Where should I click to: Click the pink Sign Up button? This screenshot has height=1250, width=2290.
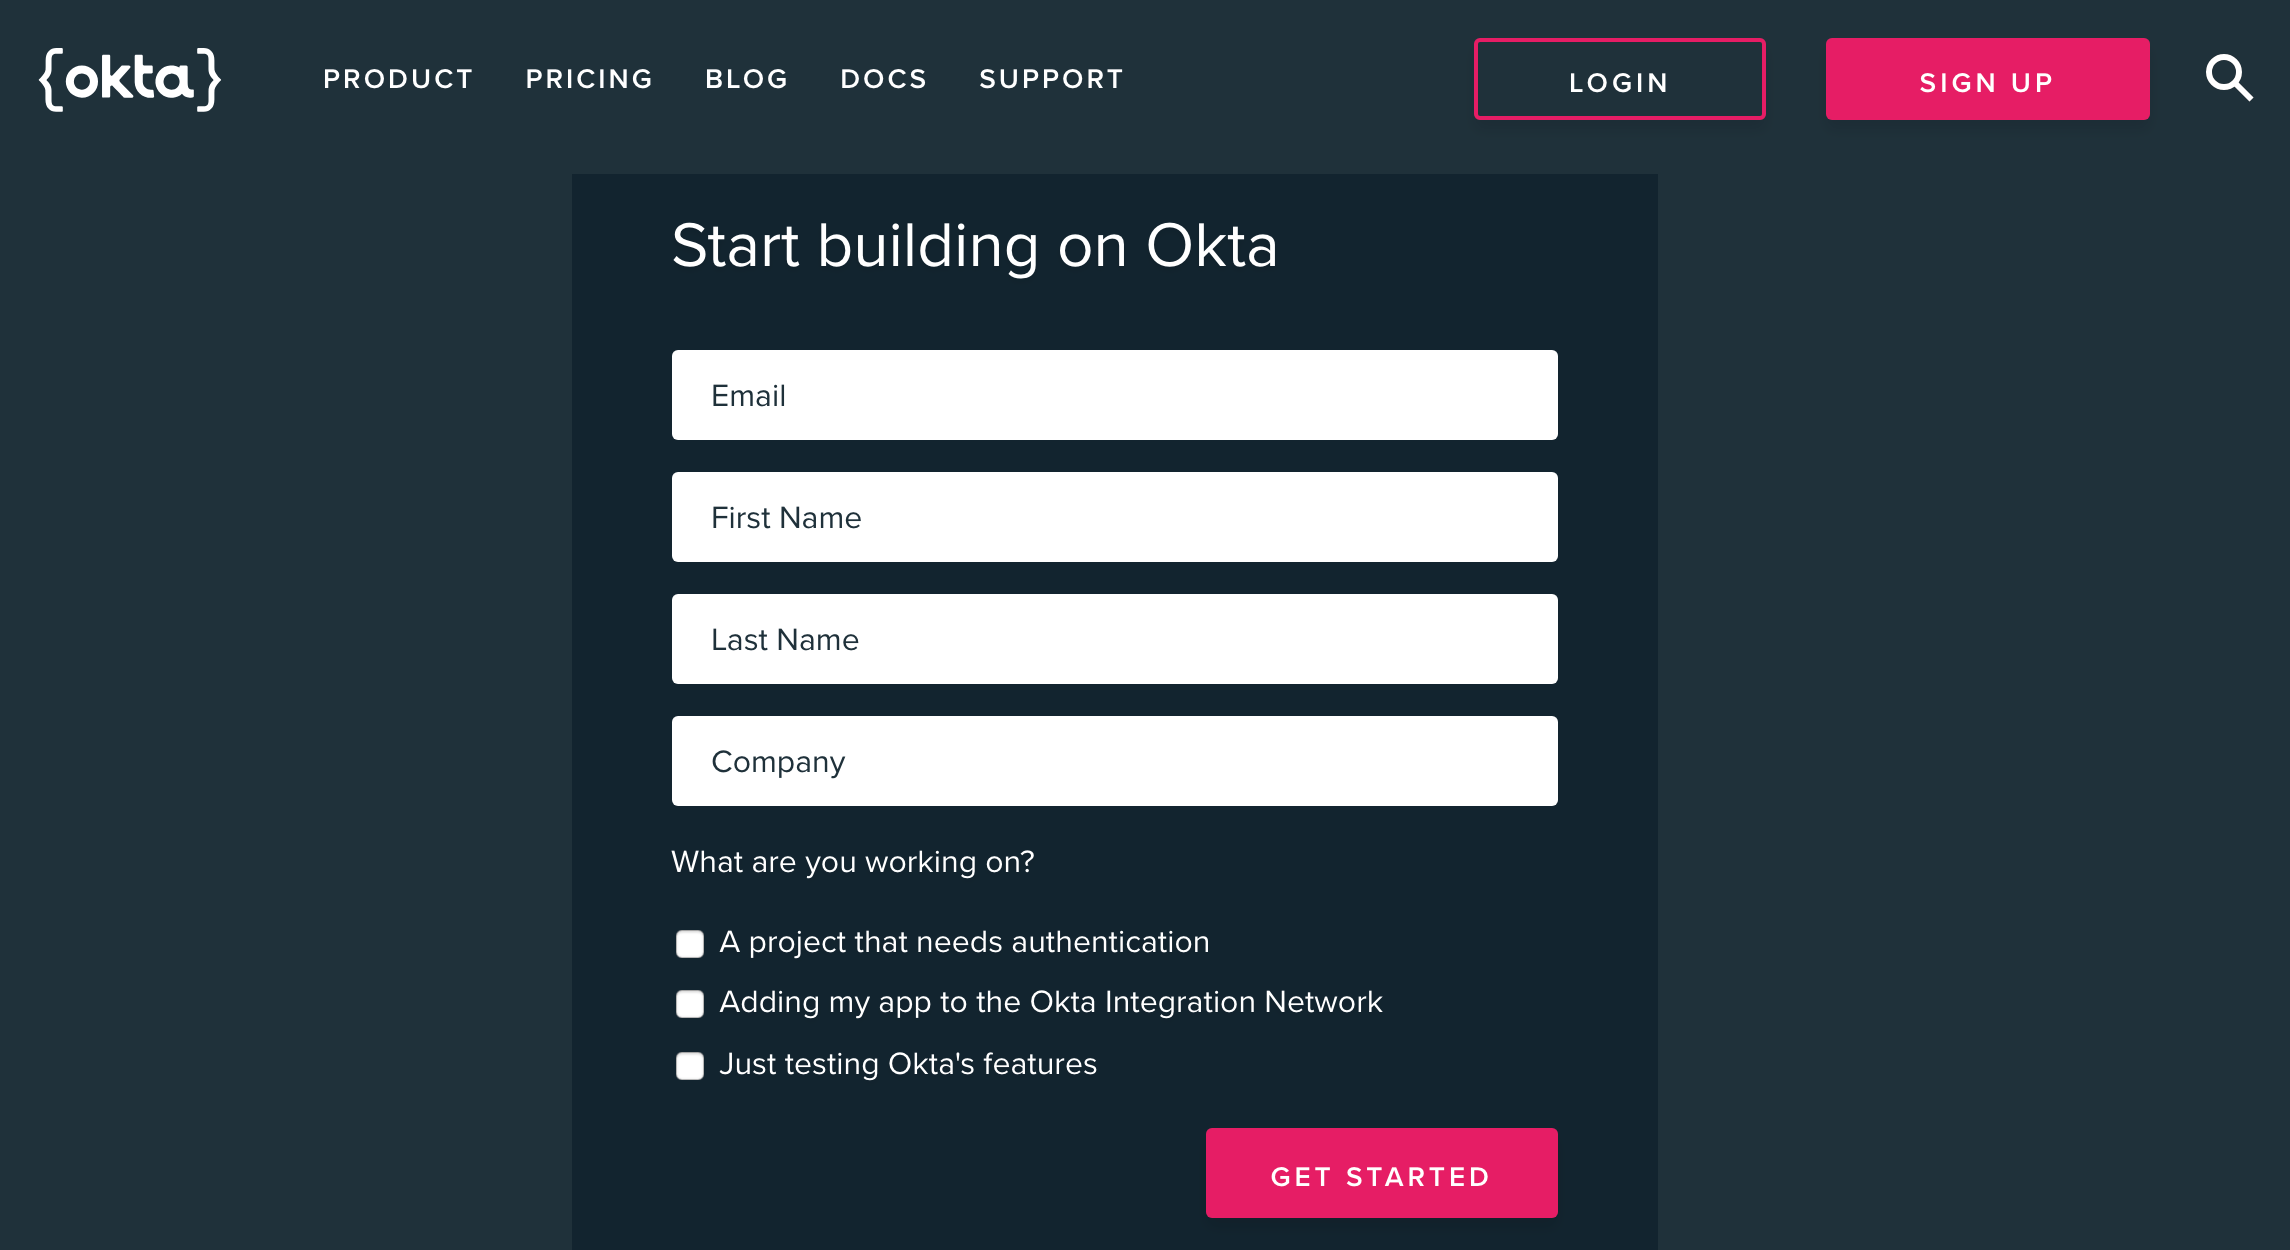click(x=1987, y=80)
